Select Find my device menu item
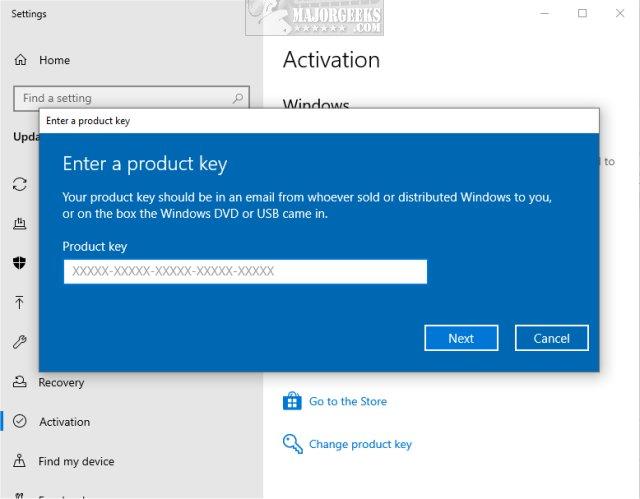This screenshot has height=499, width=640. pos(76,461)
